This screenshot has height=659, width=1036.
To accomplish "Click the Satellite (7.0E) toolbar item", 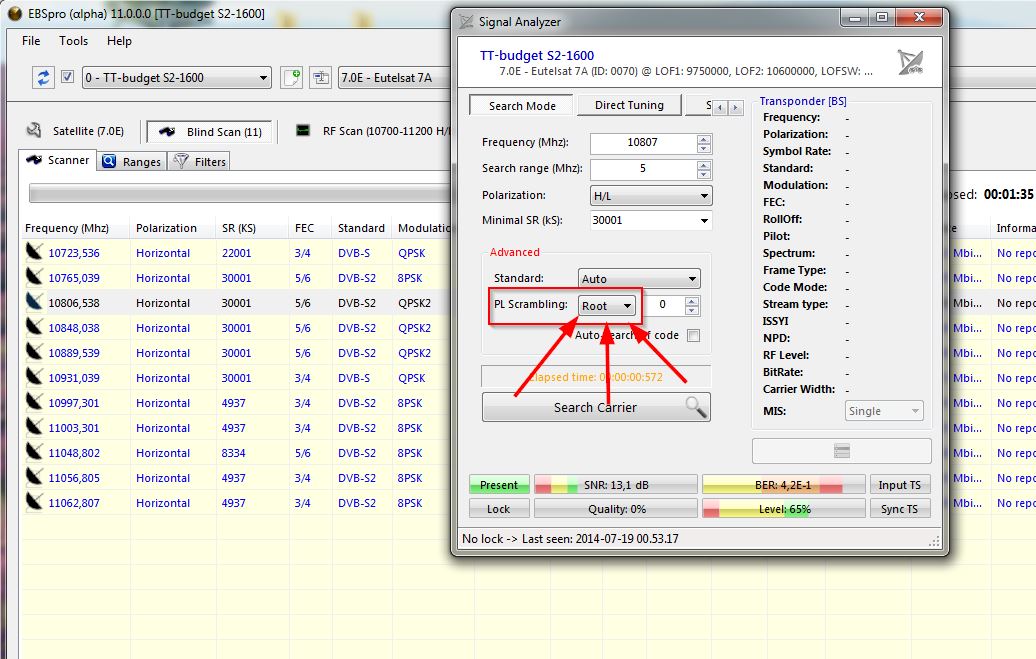I will 75,131.
